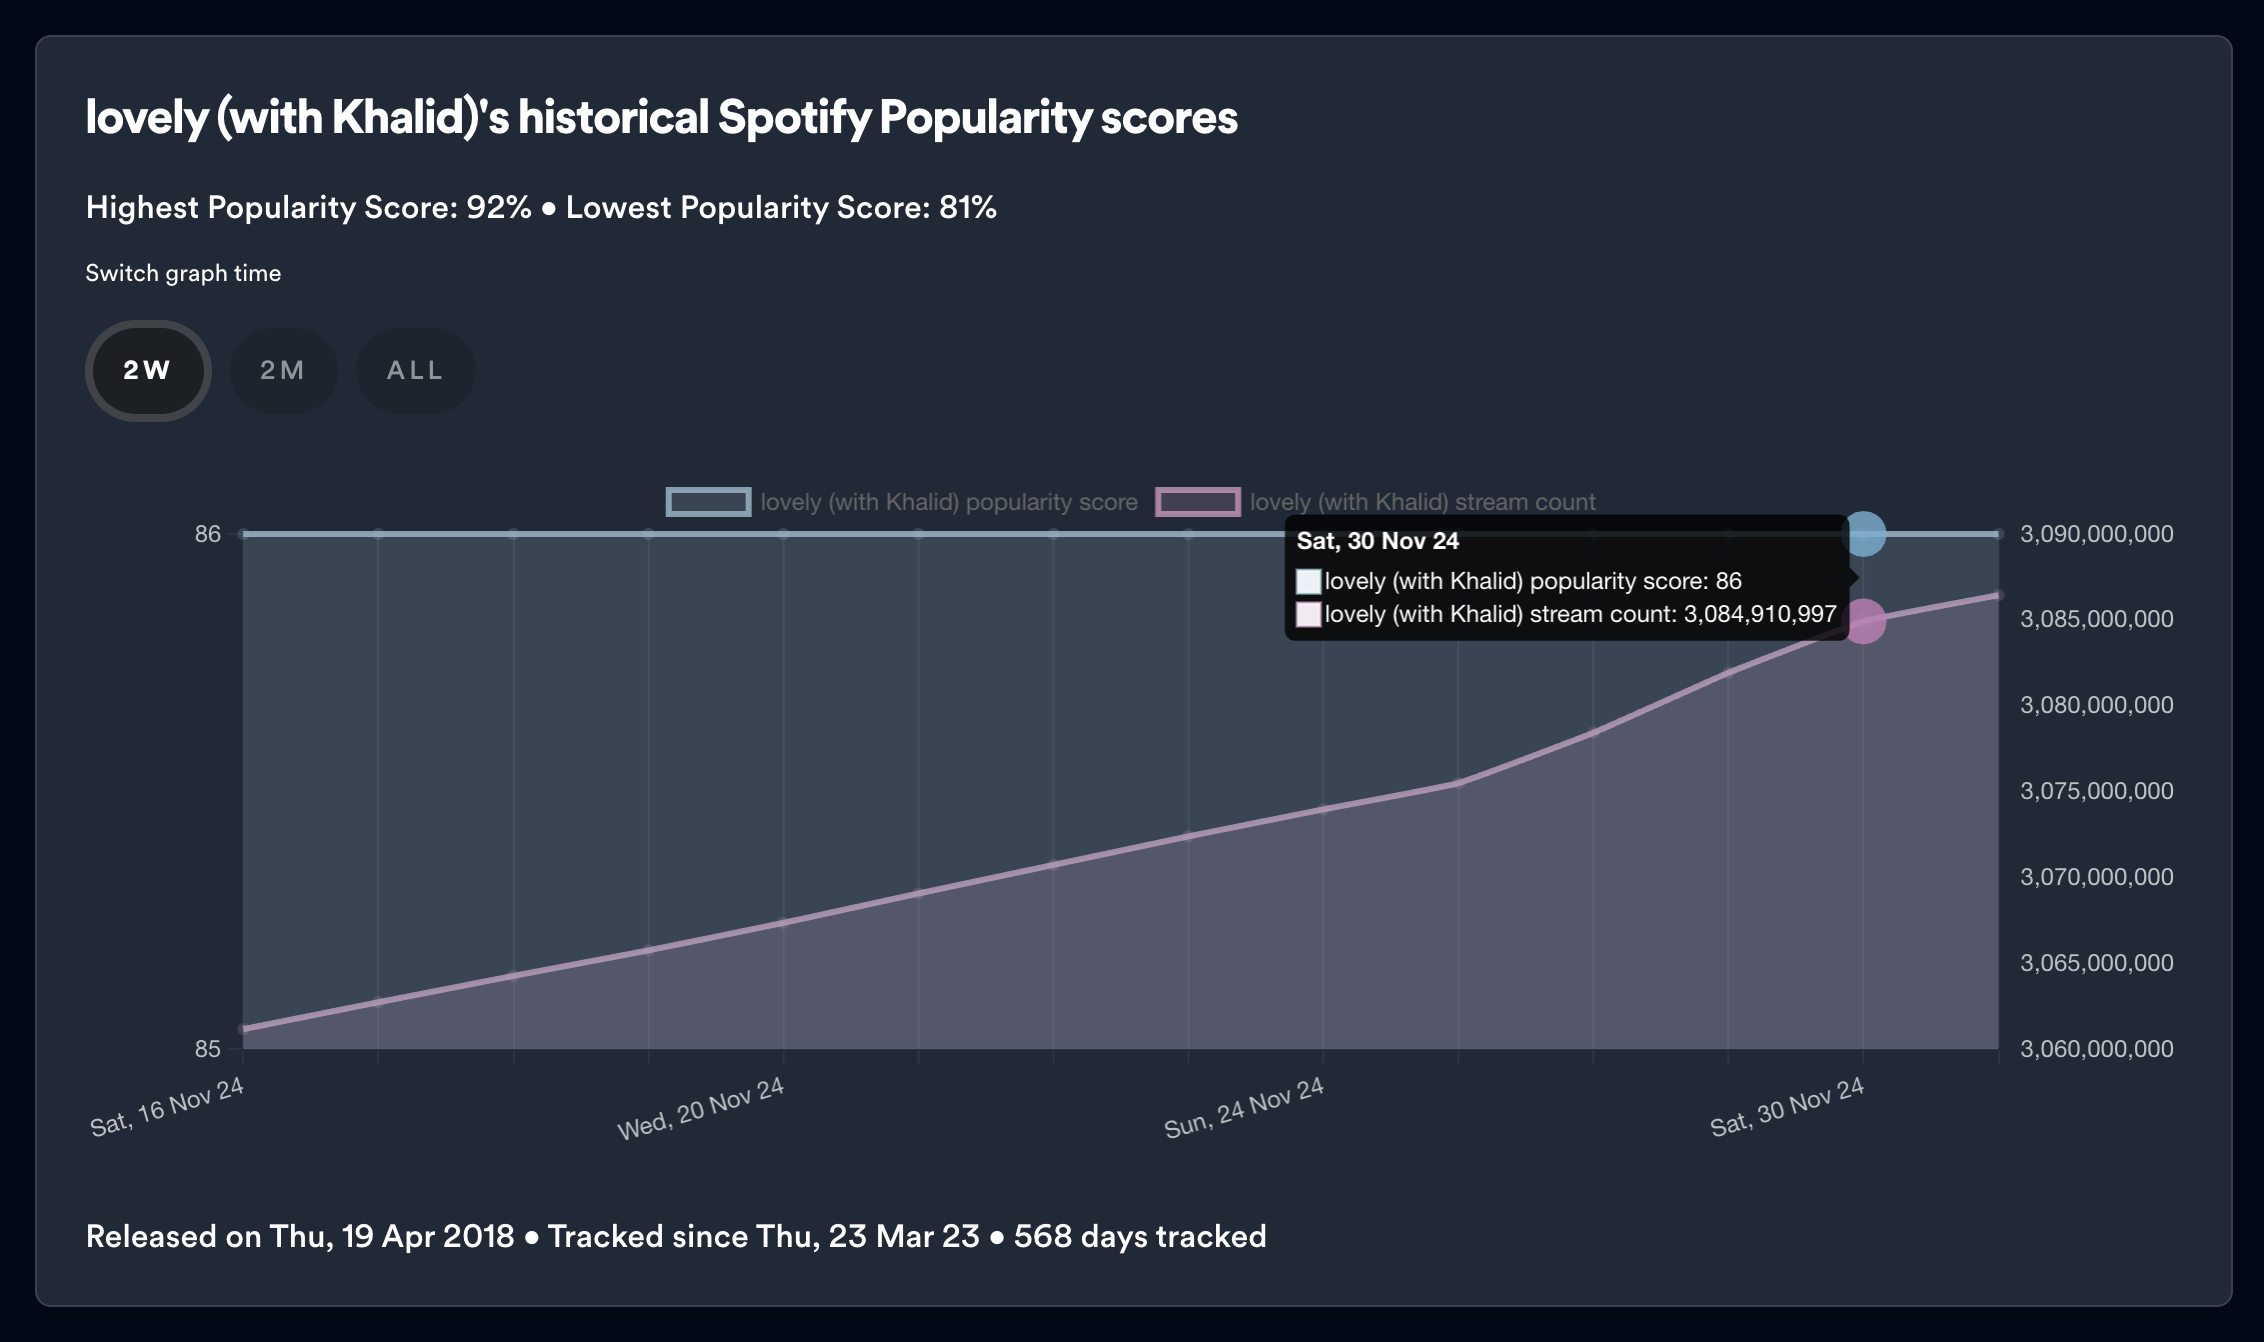Click the tooltip header showing Sat, 30 Nov 24
Screen dimensions: 2264x1342
pyautogui.click(x=1379, y=543)
